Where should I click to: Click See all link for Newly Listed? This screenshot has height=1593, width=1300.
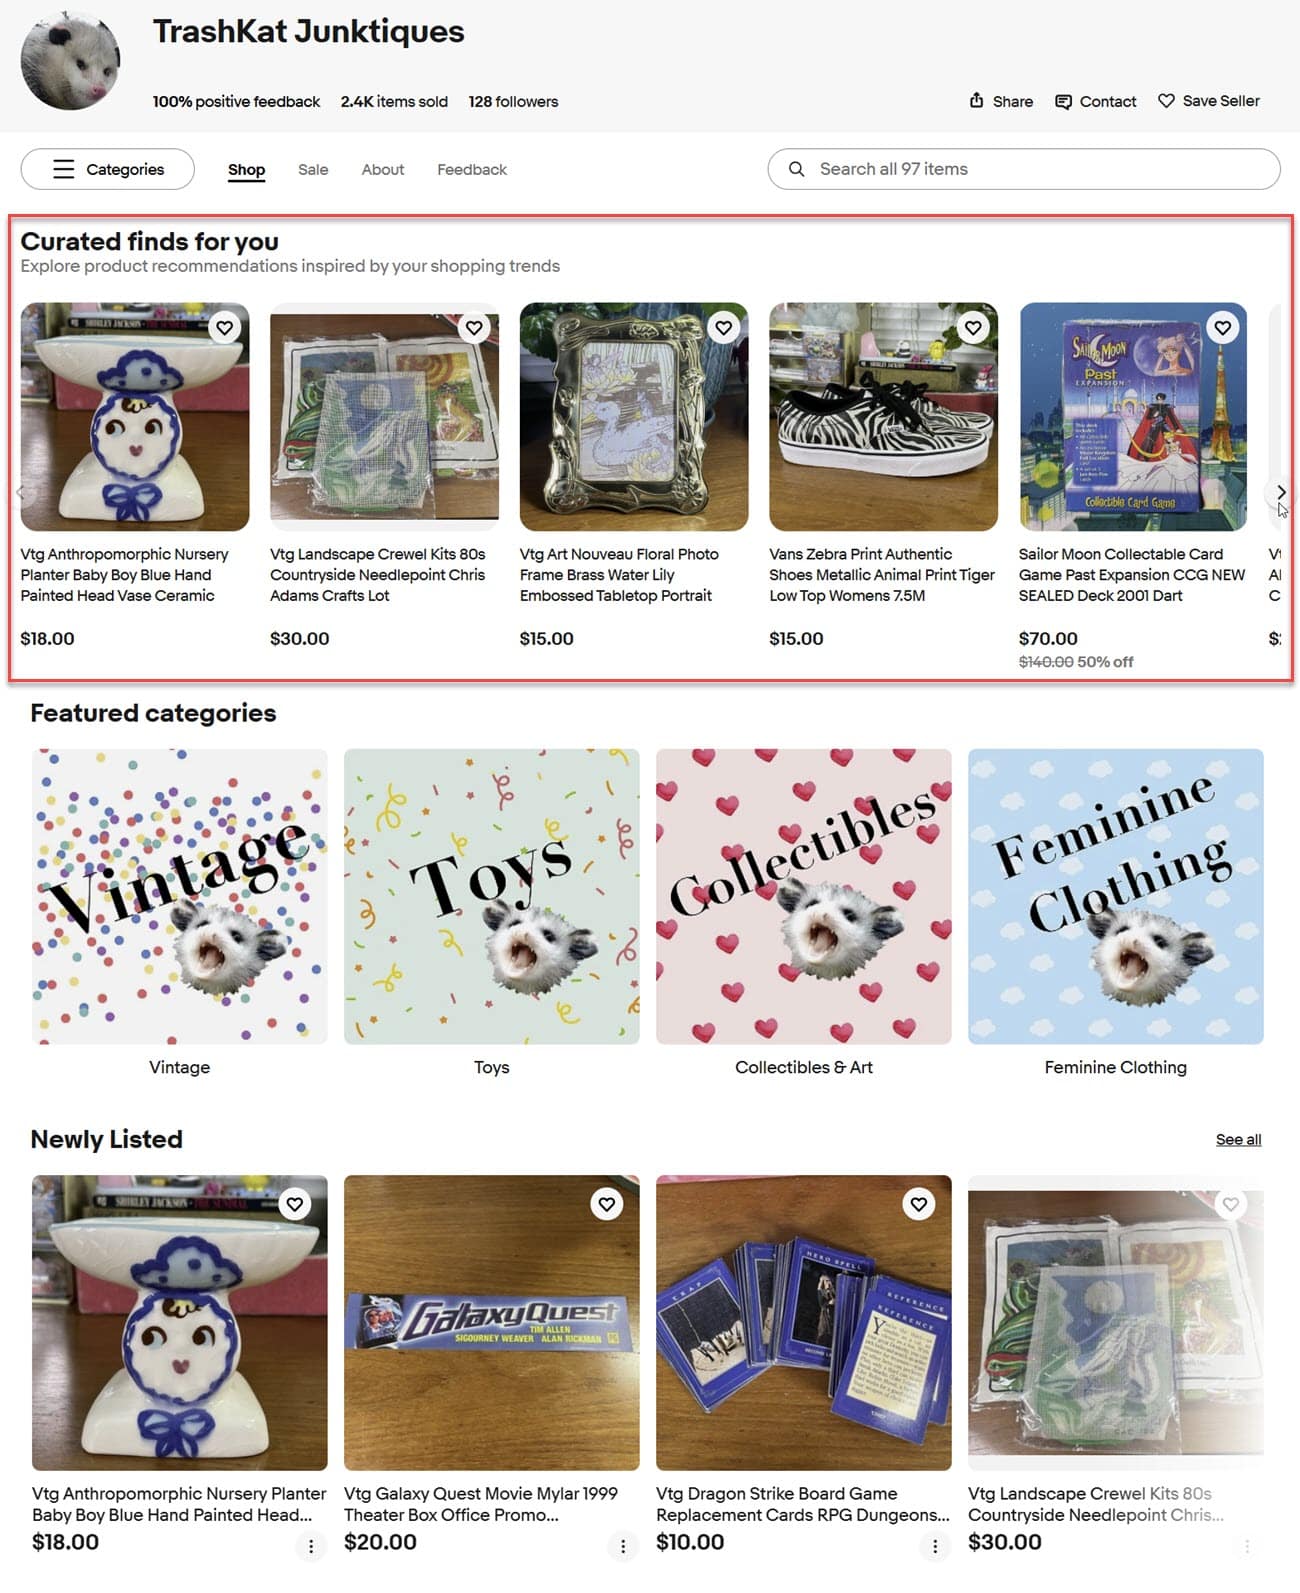point(1238,1139)
